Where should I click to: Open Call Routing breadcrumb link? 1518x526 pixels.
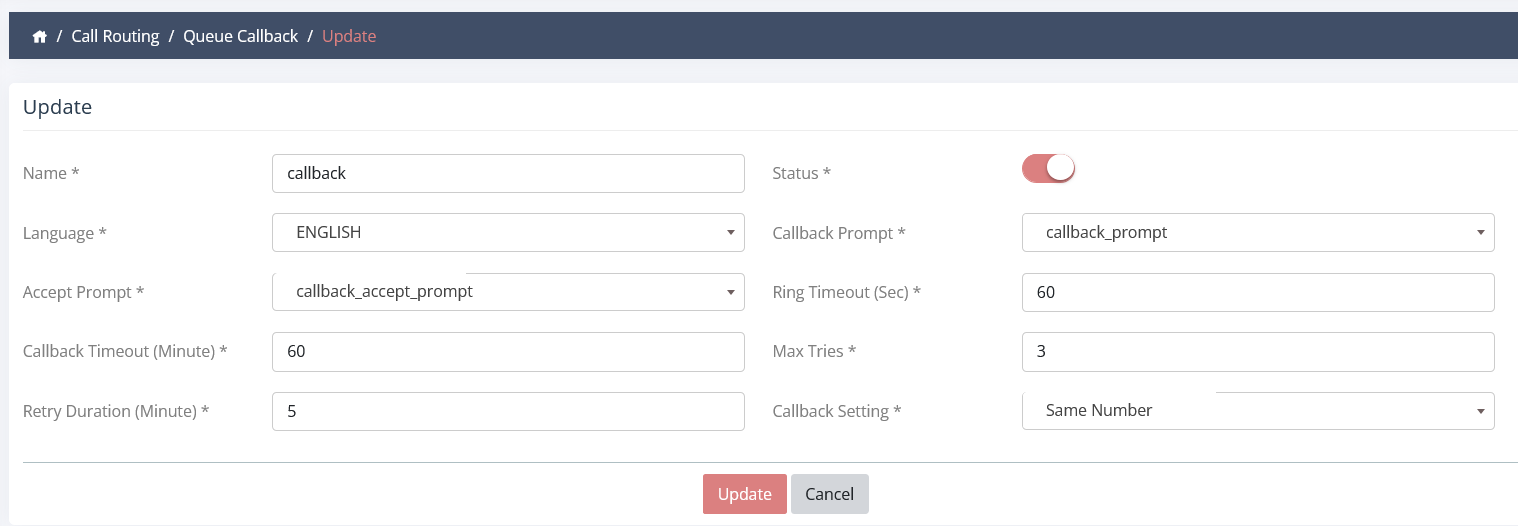[x=115, y=36]
